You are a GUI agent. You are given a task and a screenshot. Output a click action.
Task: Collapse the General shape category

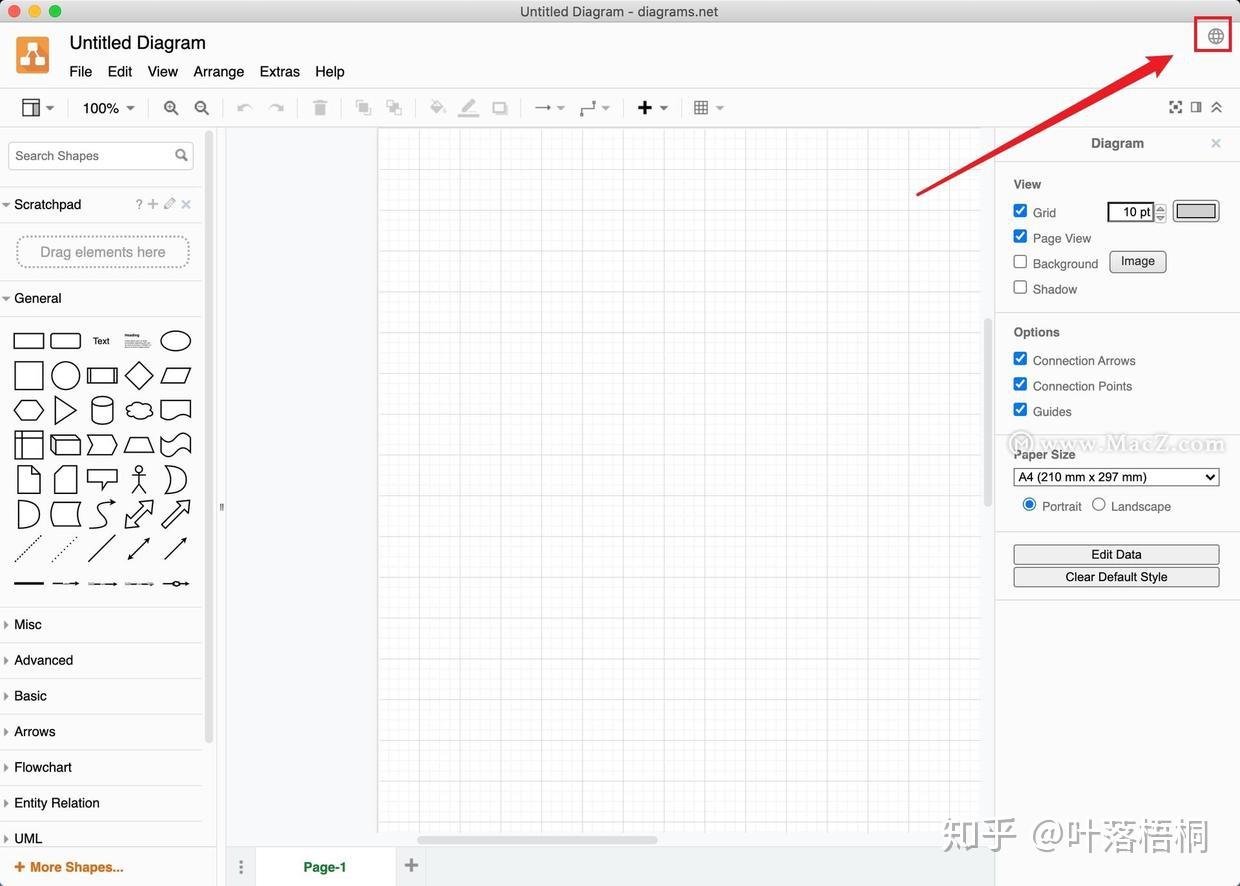tap(37, 298)
